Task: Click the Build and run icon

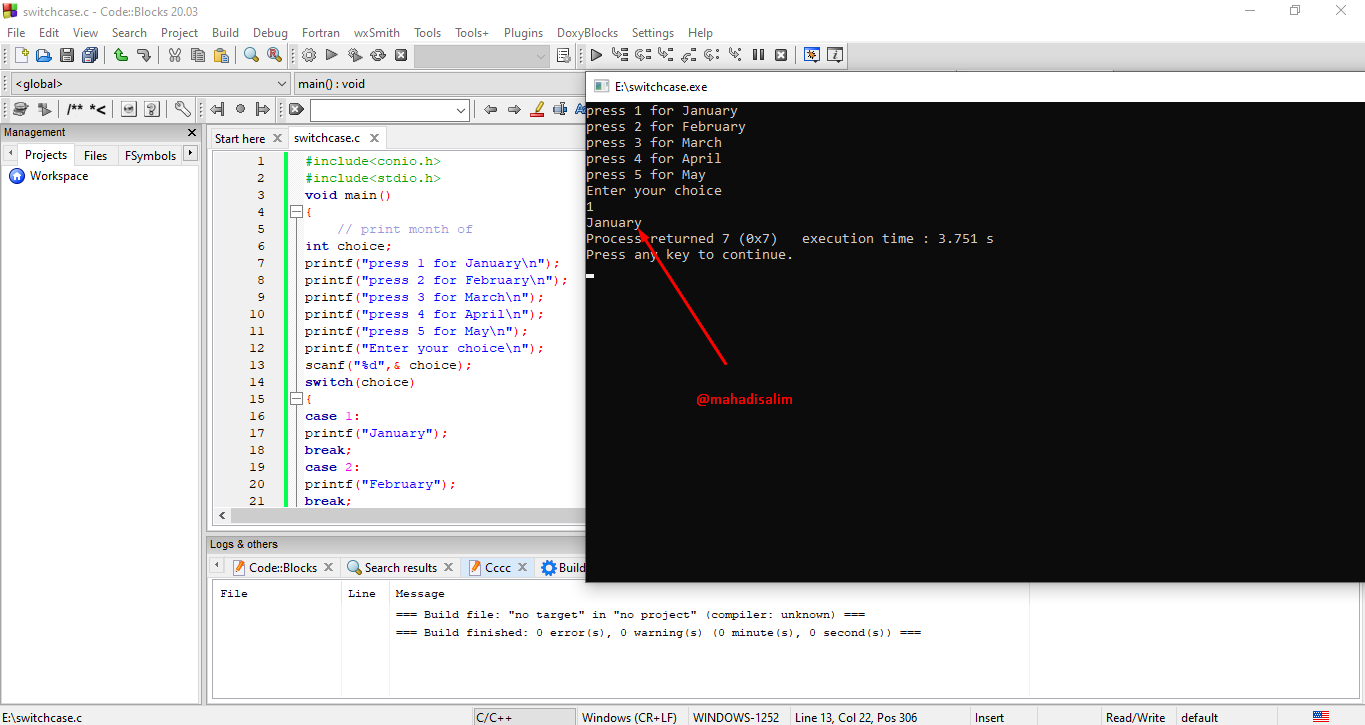Action: point(355,56)
